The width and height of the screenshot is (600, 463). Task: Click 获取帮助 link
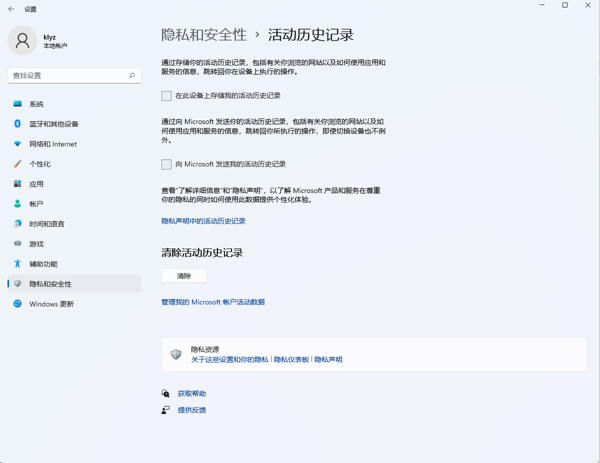coord(192,393)
